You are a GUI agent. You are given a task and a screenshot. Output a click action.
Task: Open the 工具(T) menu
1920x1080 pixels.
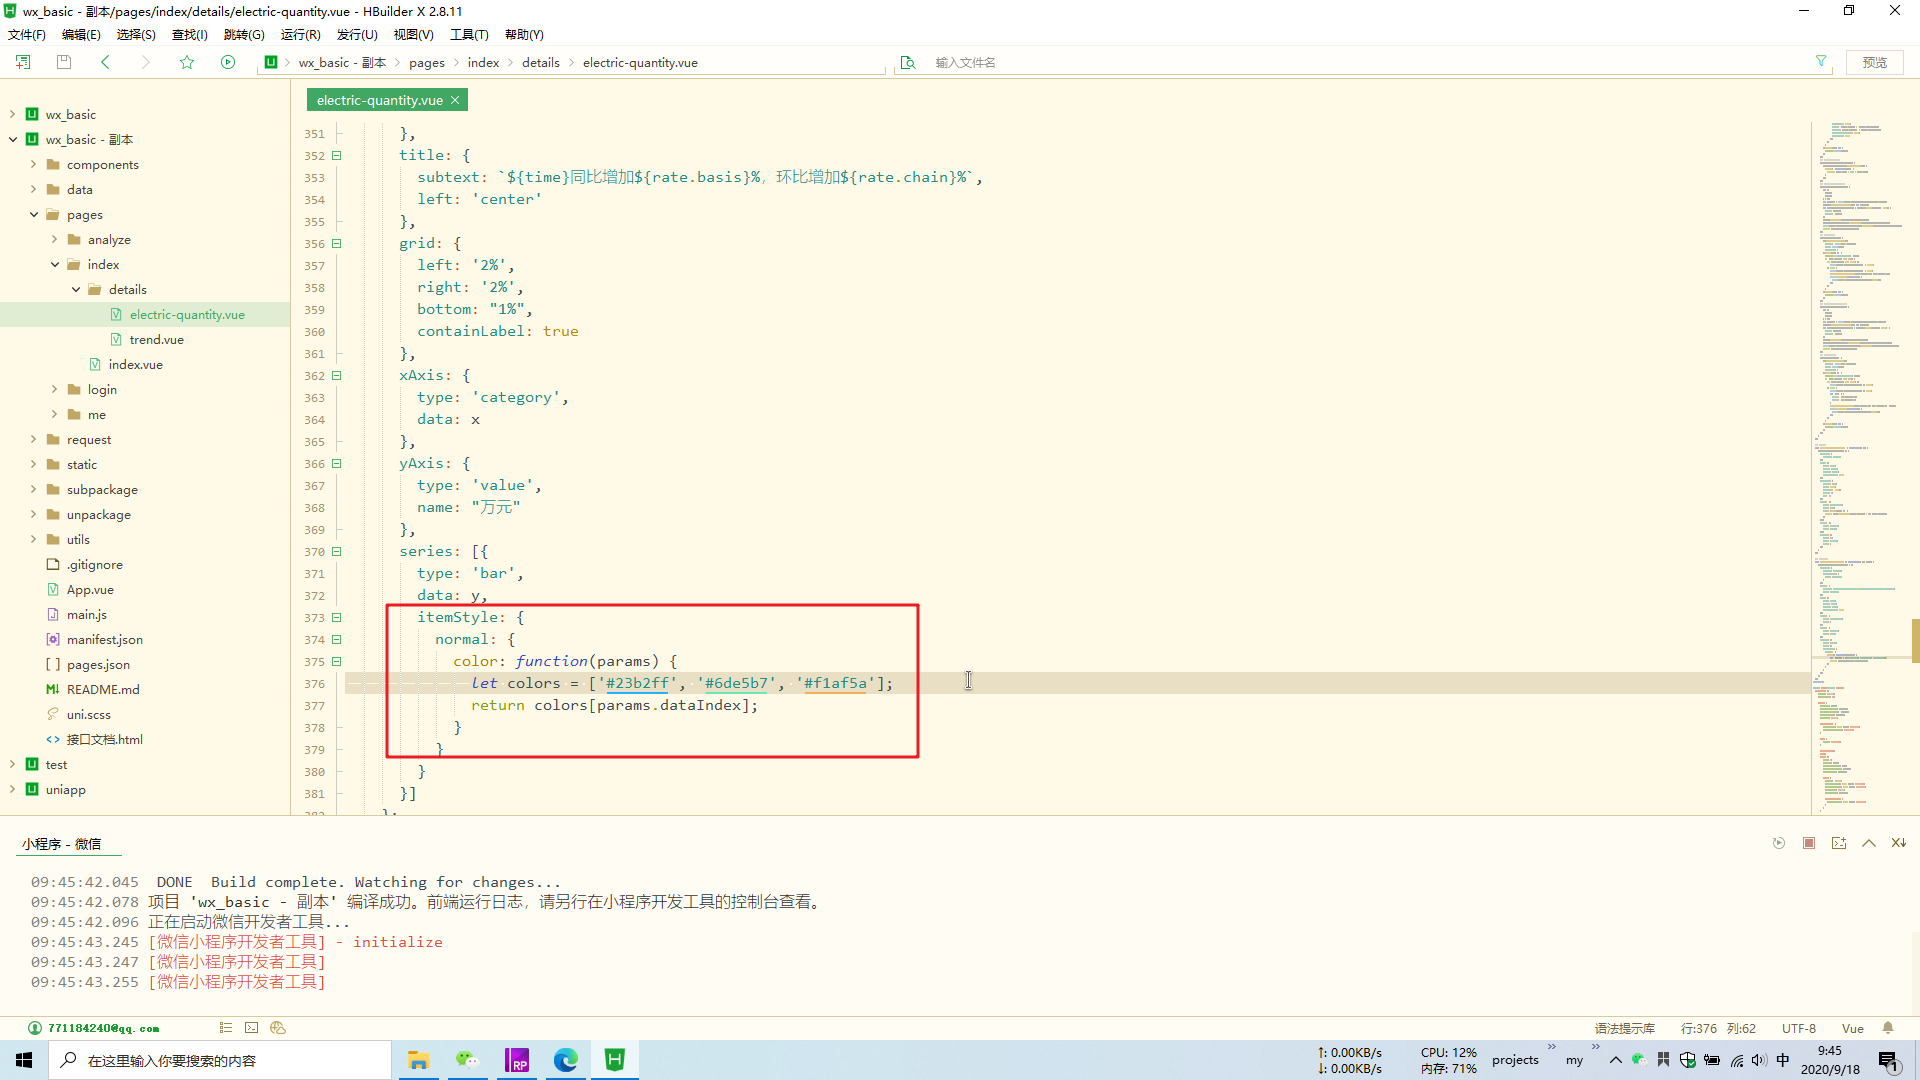click(x=469, y=34)
